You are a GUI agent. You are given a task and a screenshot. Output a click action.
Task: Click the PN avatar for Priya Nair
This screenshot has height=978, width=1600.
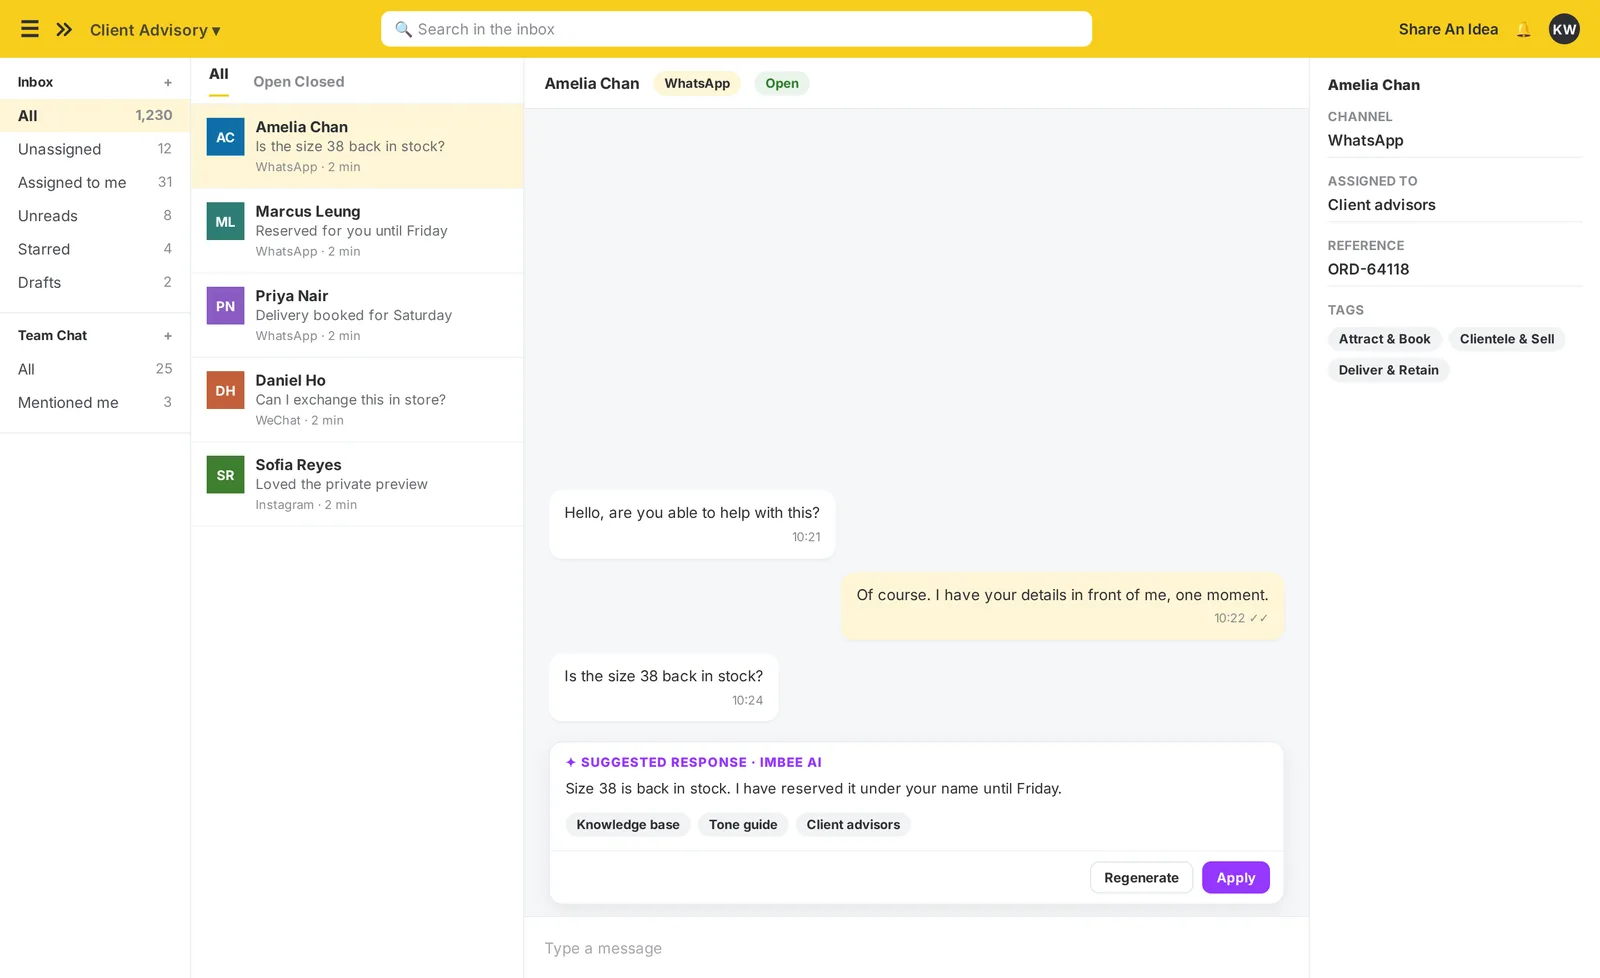pos(225,306)
